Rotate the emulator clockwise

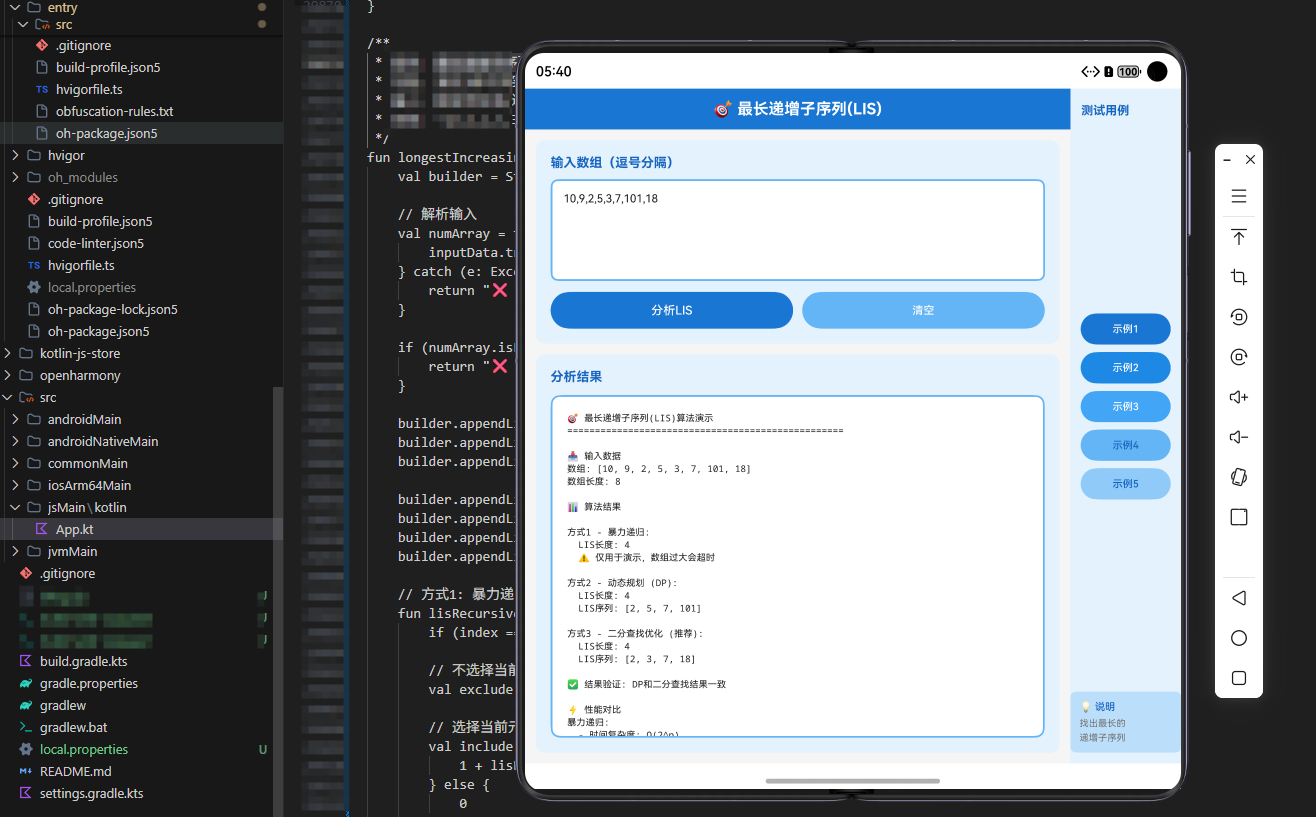1238,356
